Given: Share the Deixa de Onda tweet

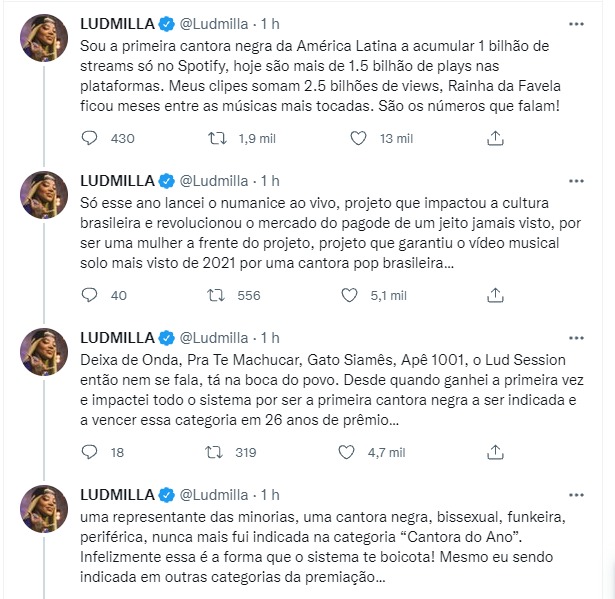Looking at the screenshot, I should pyautogui.click(x=494, y=452).
